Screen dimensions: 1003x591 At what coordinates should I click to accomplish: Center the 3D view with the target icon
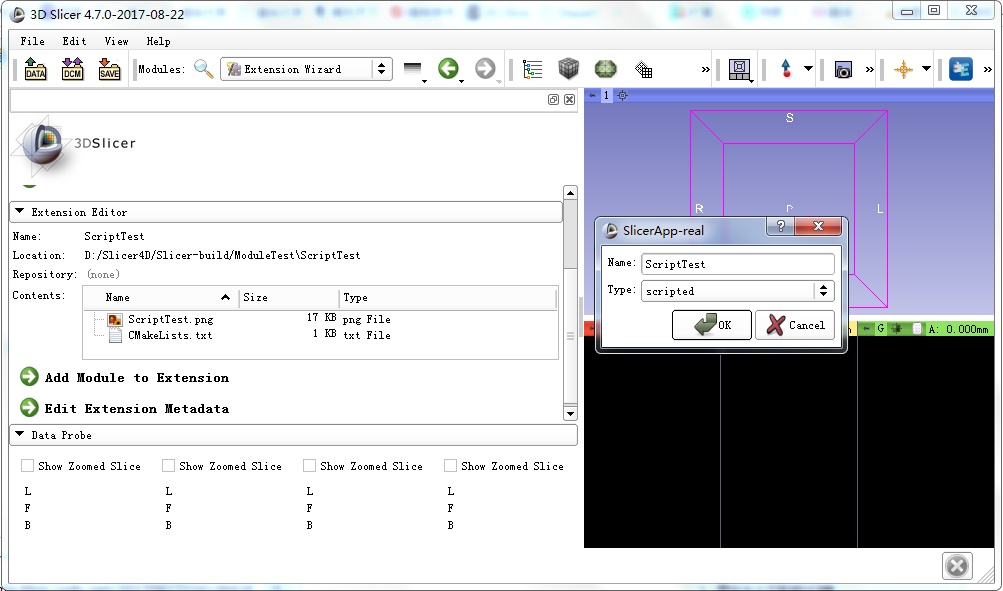pos(622,95)
